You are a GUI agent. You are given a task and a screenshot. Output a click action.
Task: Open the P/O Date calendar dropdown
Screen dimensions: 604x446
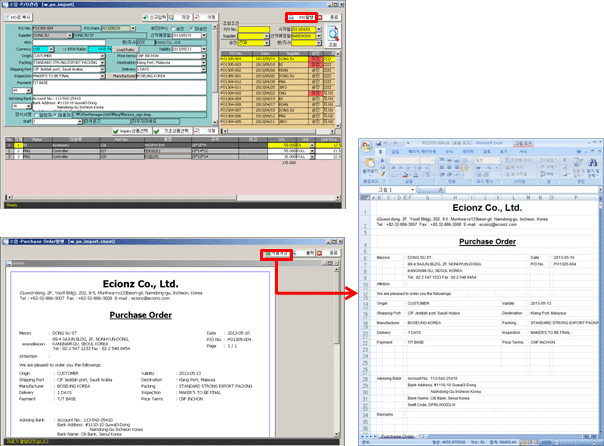133,29
